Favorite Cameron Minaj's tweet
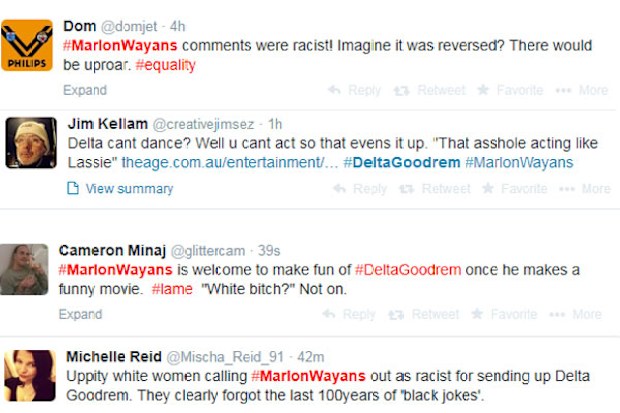This screenshot has width=620, height=413. coord(504,314)
